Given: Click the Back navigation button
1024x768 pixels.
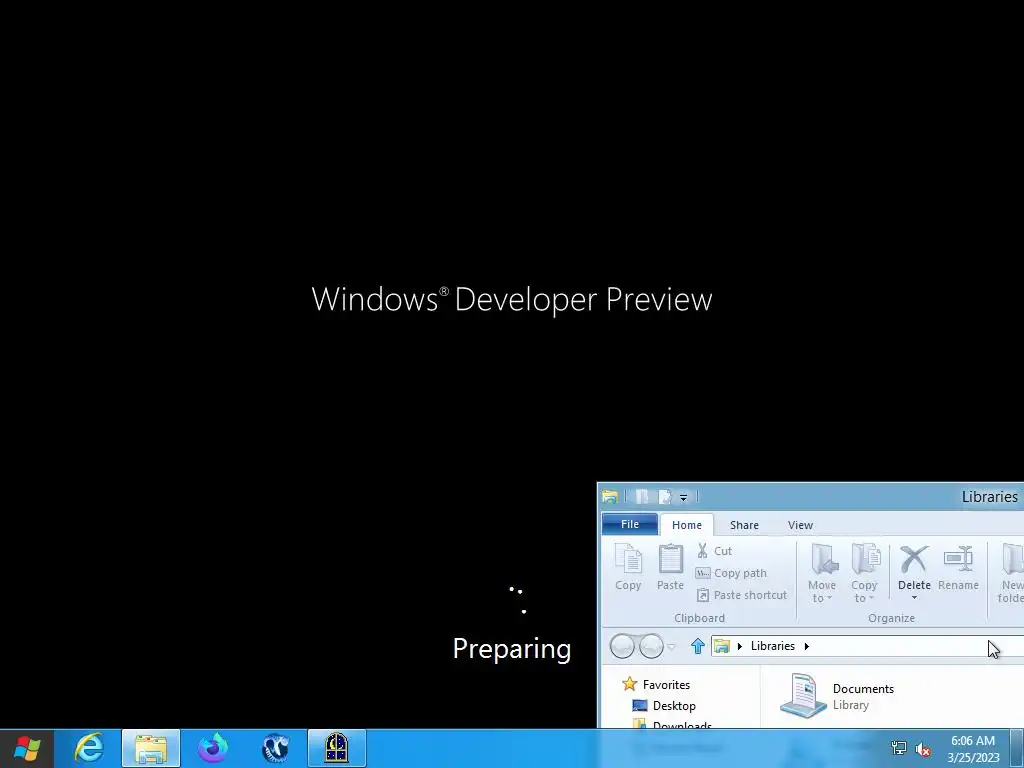Looking at the screenshot, I should [x=622, y=647].
